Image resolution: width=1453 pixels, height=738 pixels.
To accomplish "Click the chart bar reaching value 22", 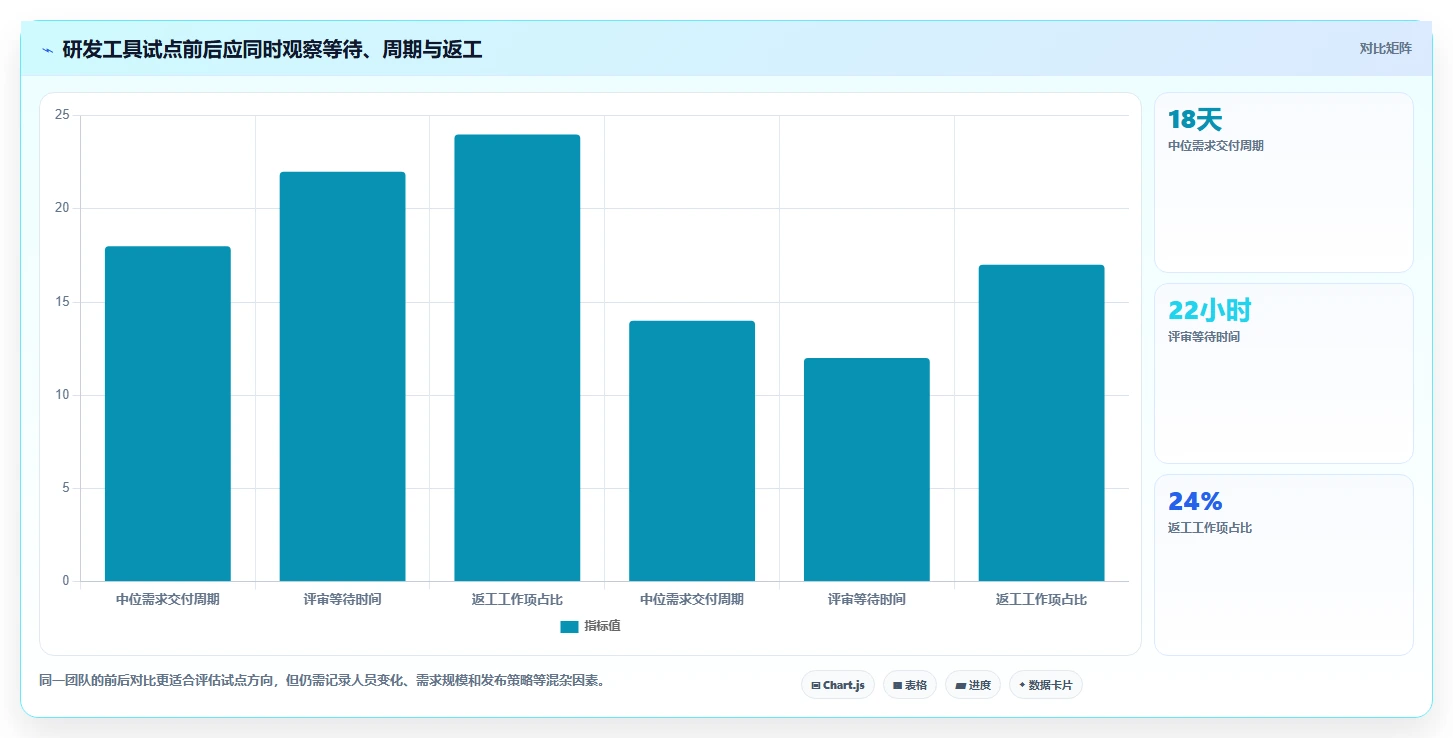I will pyautogui.click(x=342, y=376).
